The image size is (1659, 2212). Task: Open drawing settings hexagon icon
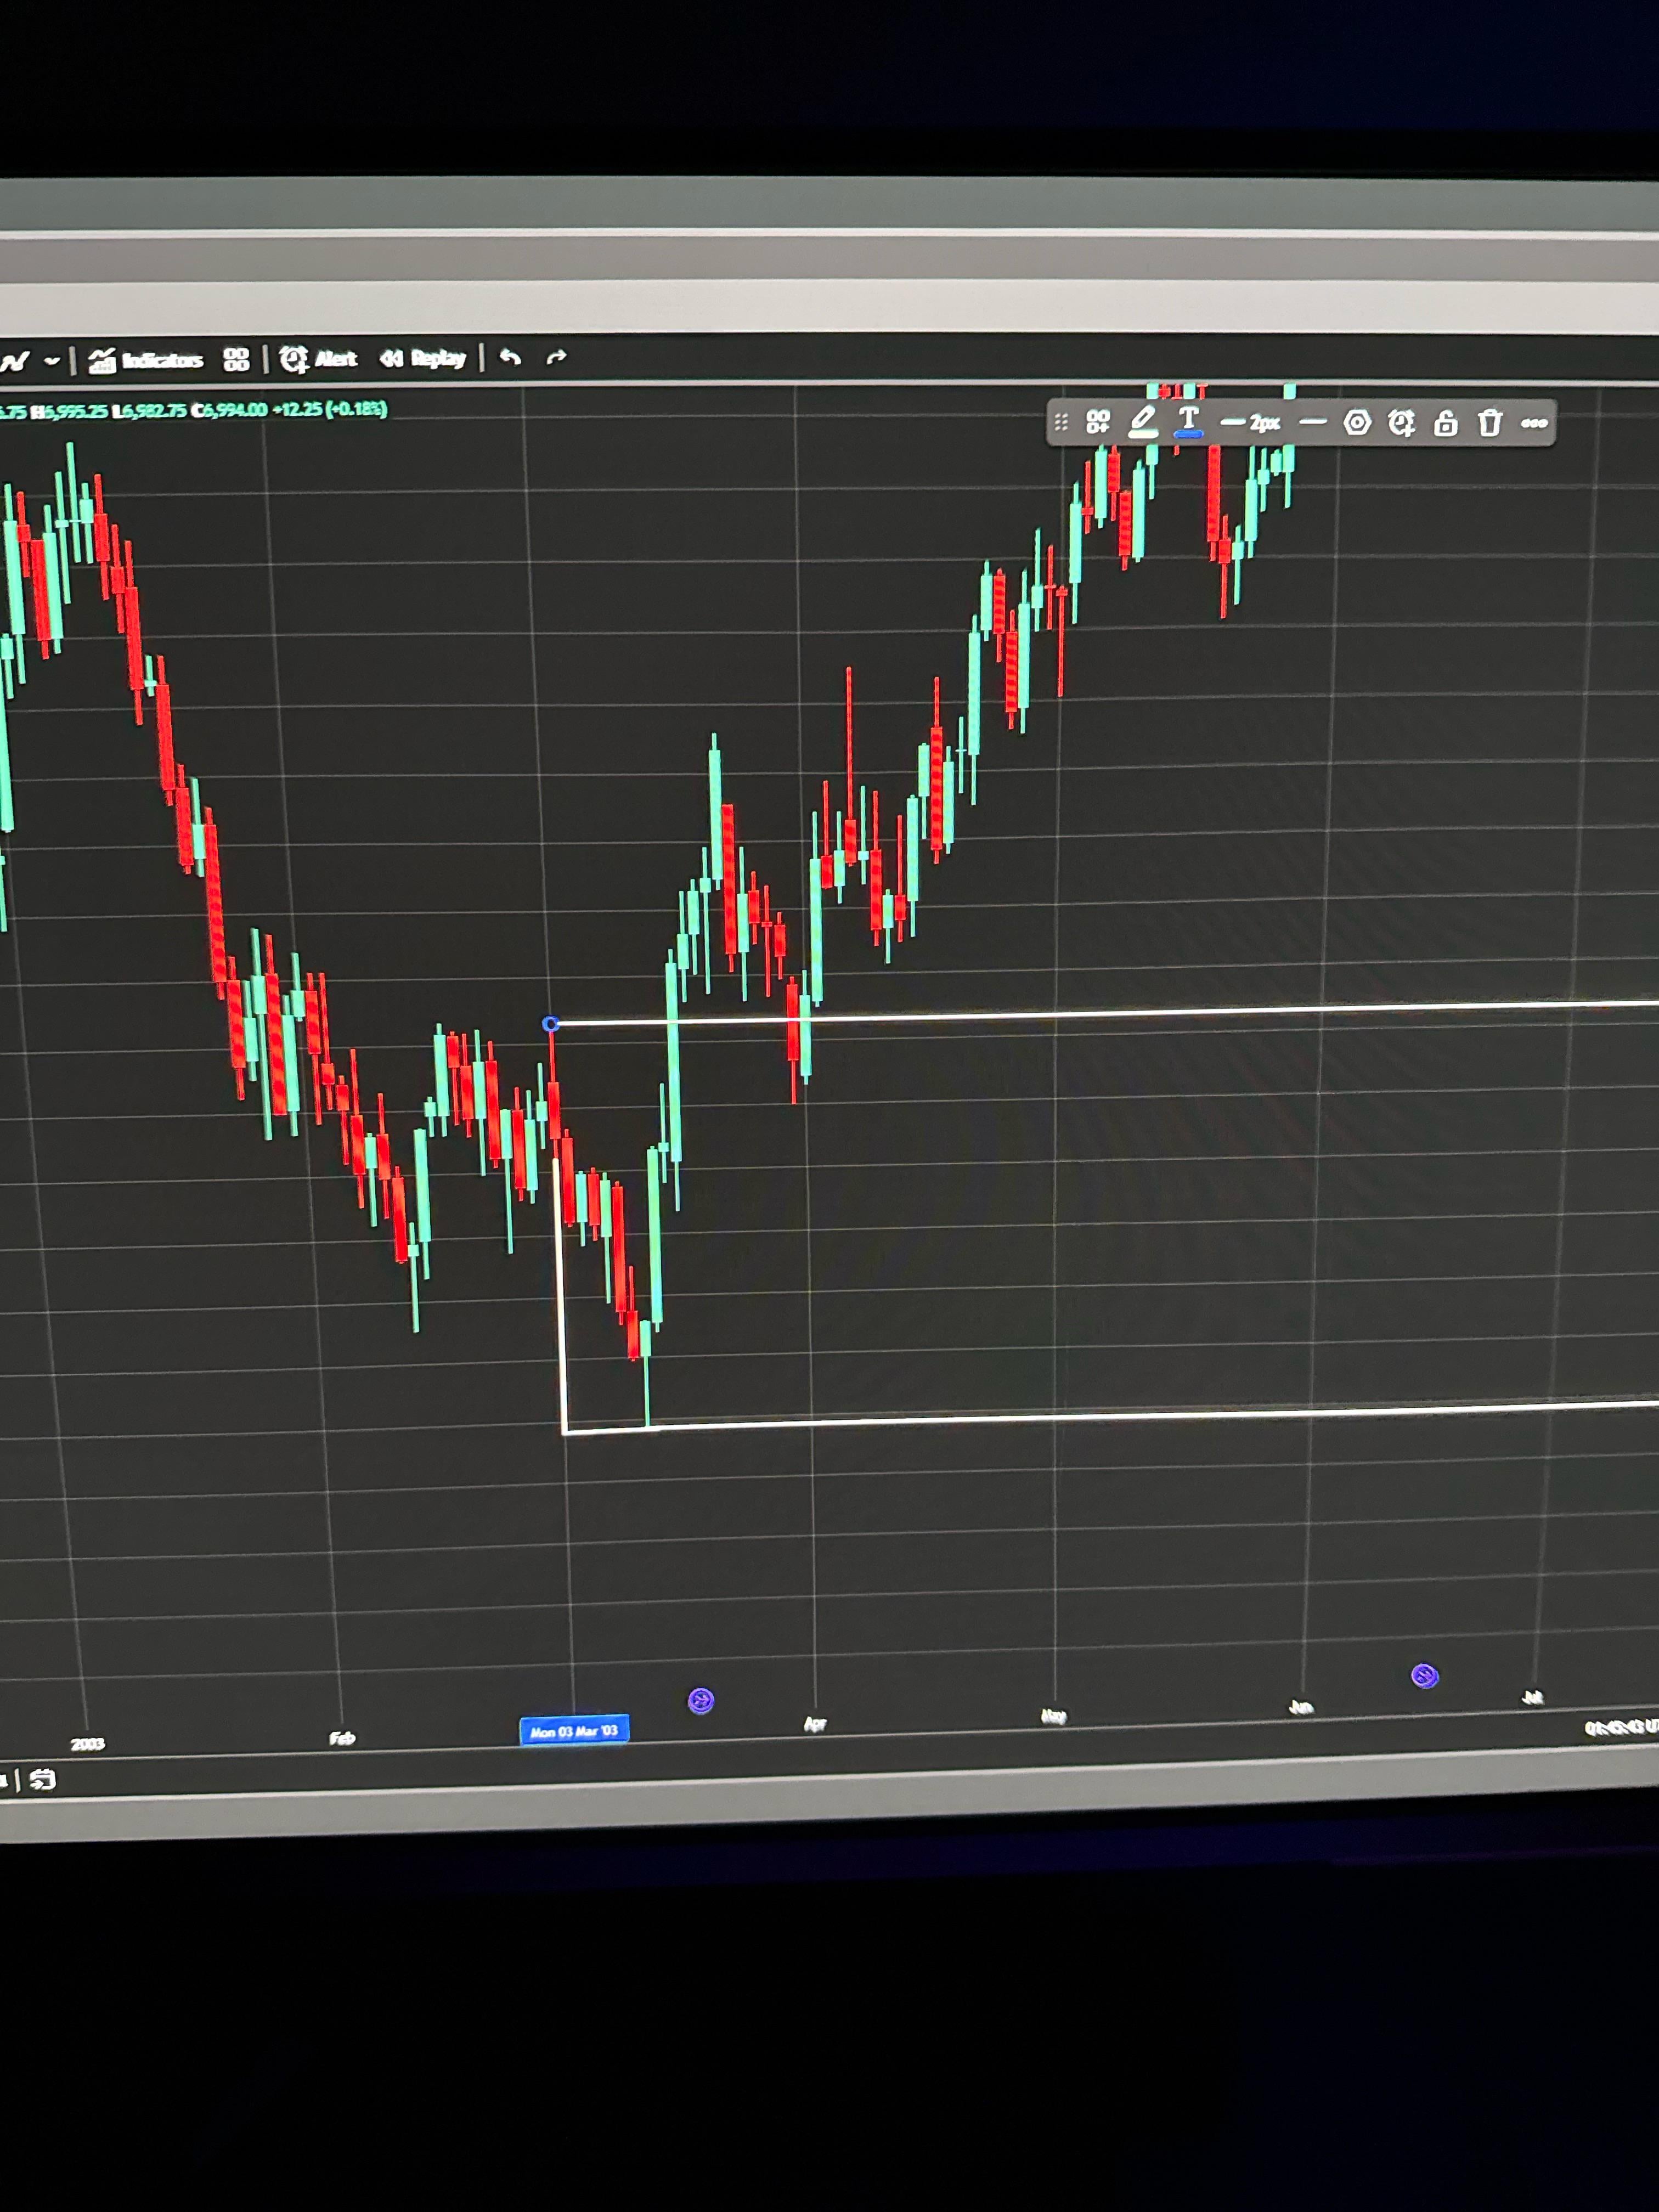coord(1357,423)
